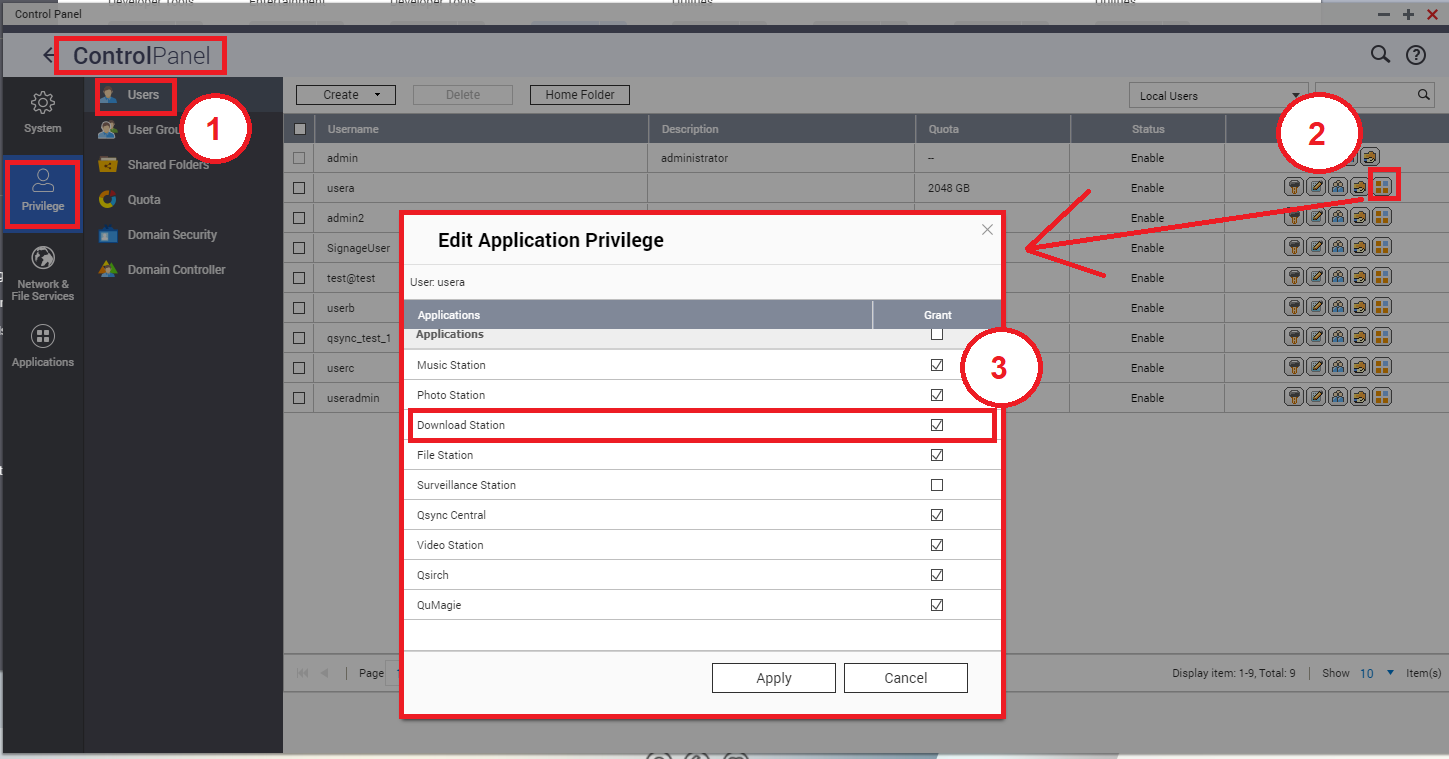Click the help question mark icon

1415,55
